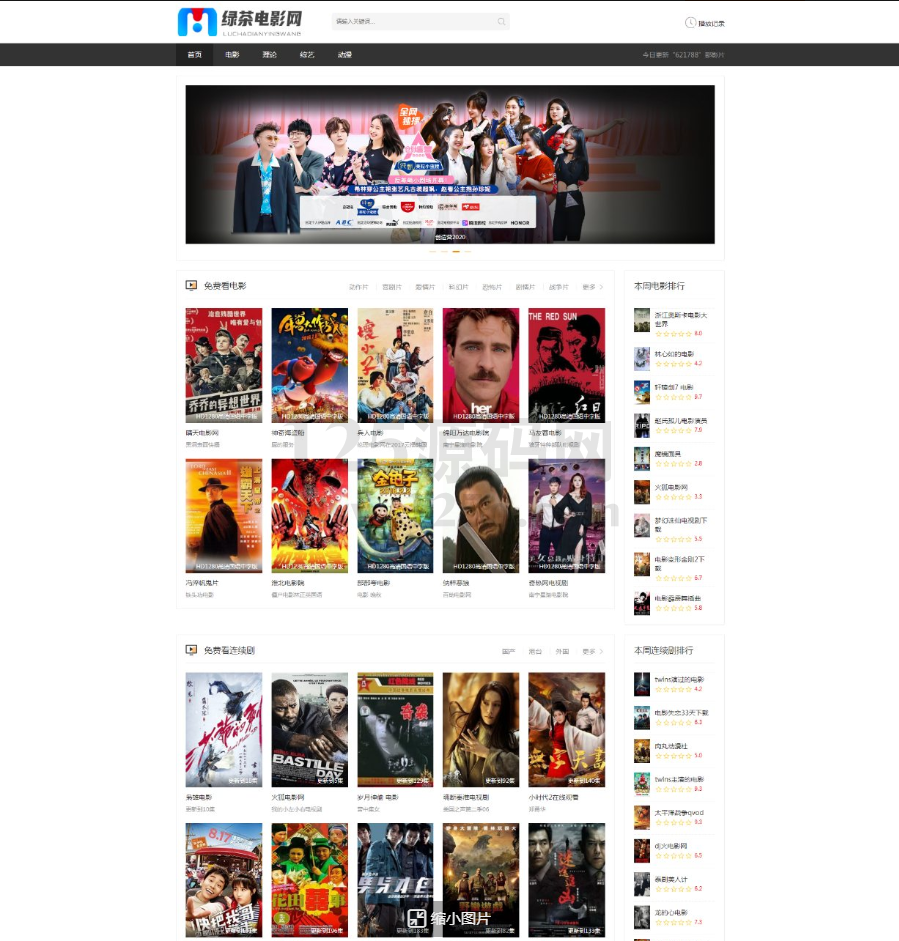Open the 首页 home tab
The height and width of the screenshot is (941, 899).
pyautogui.click(x=194, y=55)
